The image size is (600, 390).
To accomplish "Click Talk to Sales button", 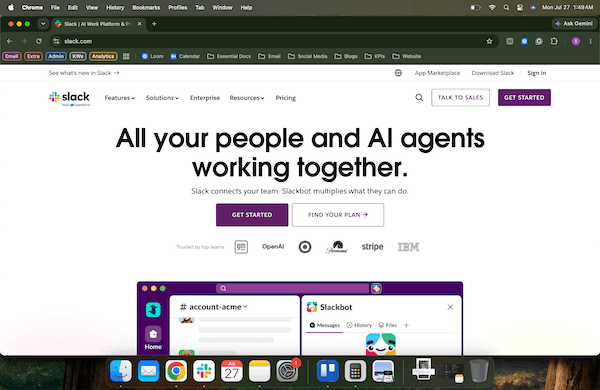I will click(x=460, y=98).
